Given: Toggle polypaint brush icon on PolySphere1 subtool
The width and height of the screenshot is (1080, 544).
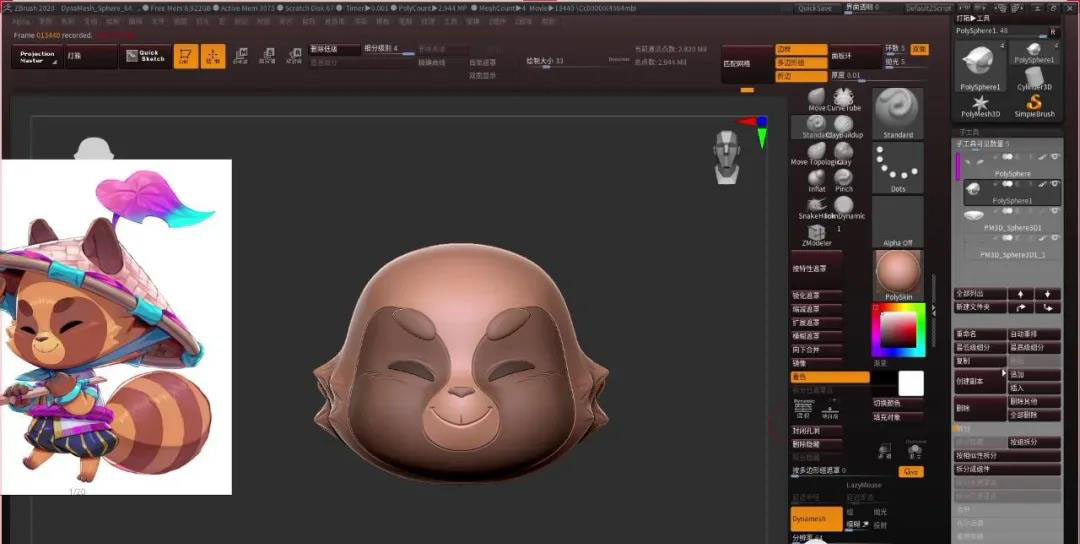Looking at the screenshot, I should tap(1043, 185).
